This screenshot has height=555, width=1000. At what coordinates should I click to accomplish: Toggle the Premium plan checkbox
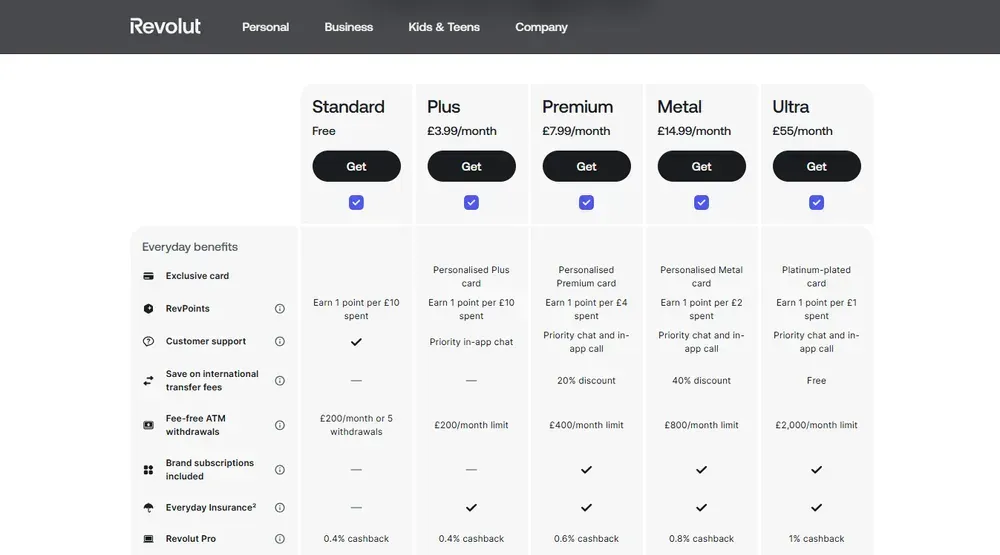point(586,202)
